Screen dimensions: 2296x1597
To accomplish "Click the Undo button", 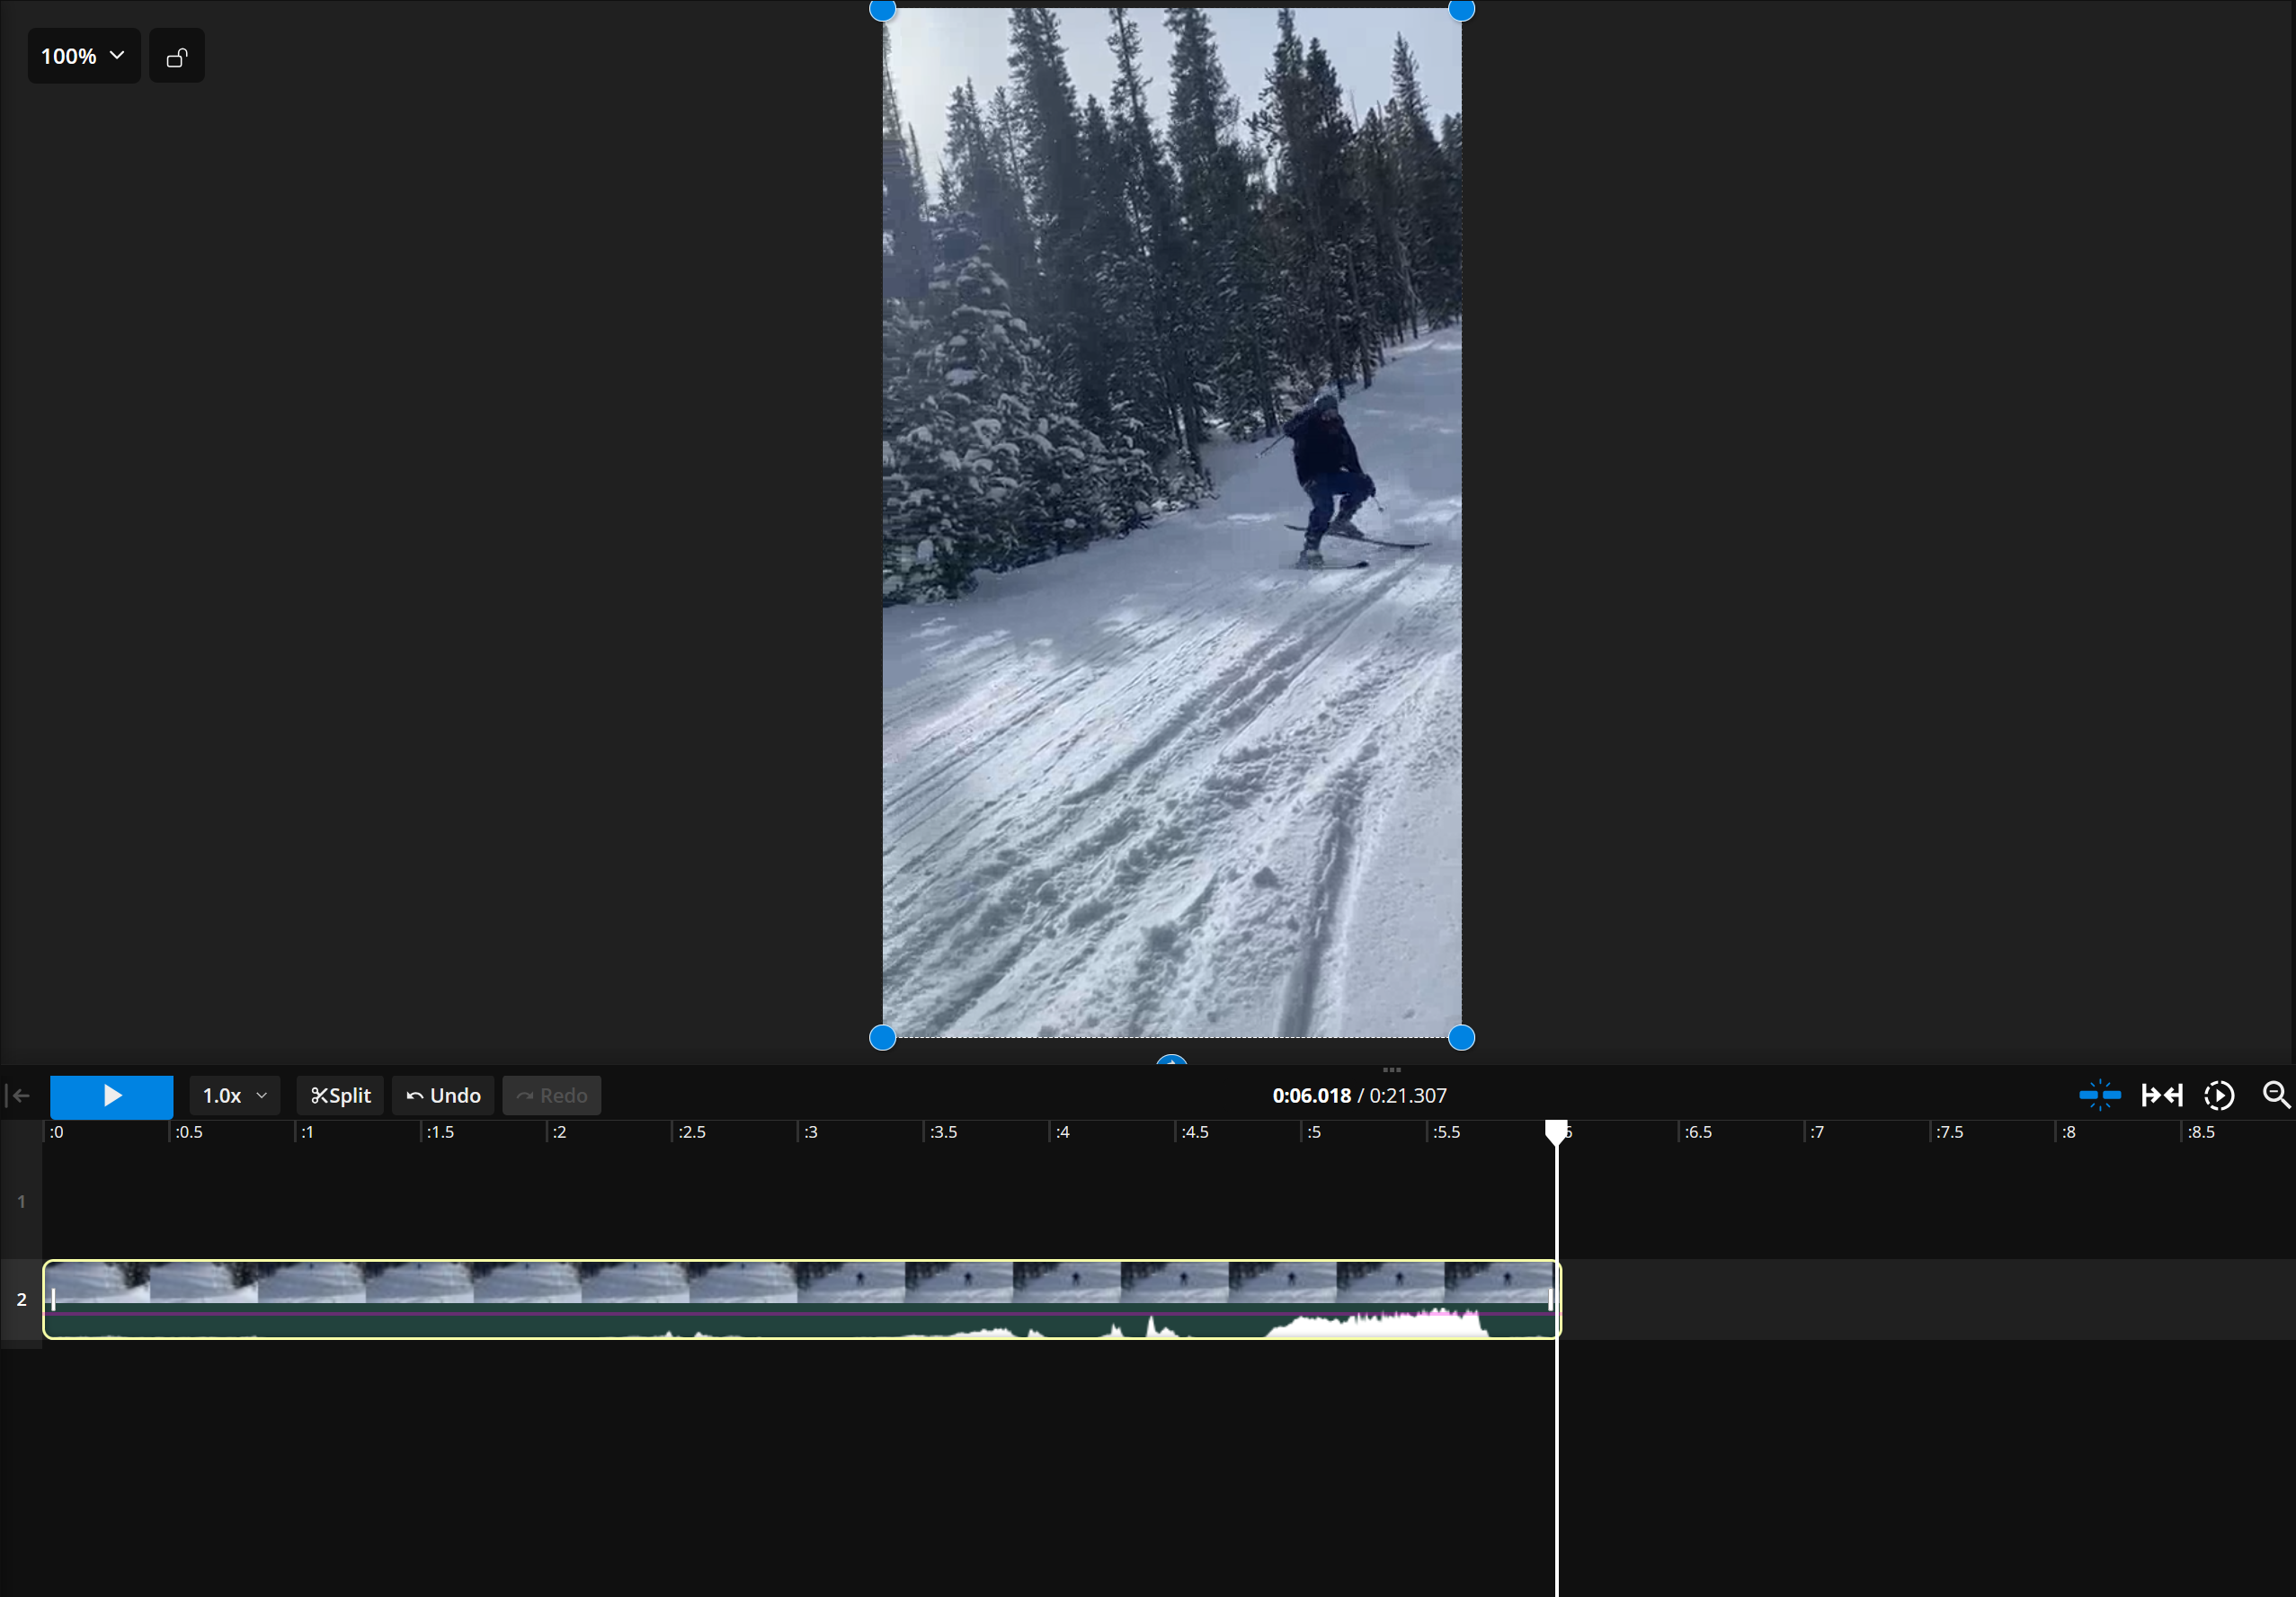I will coord(443,1095).
